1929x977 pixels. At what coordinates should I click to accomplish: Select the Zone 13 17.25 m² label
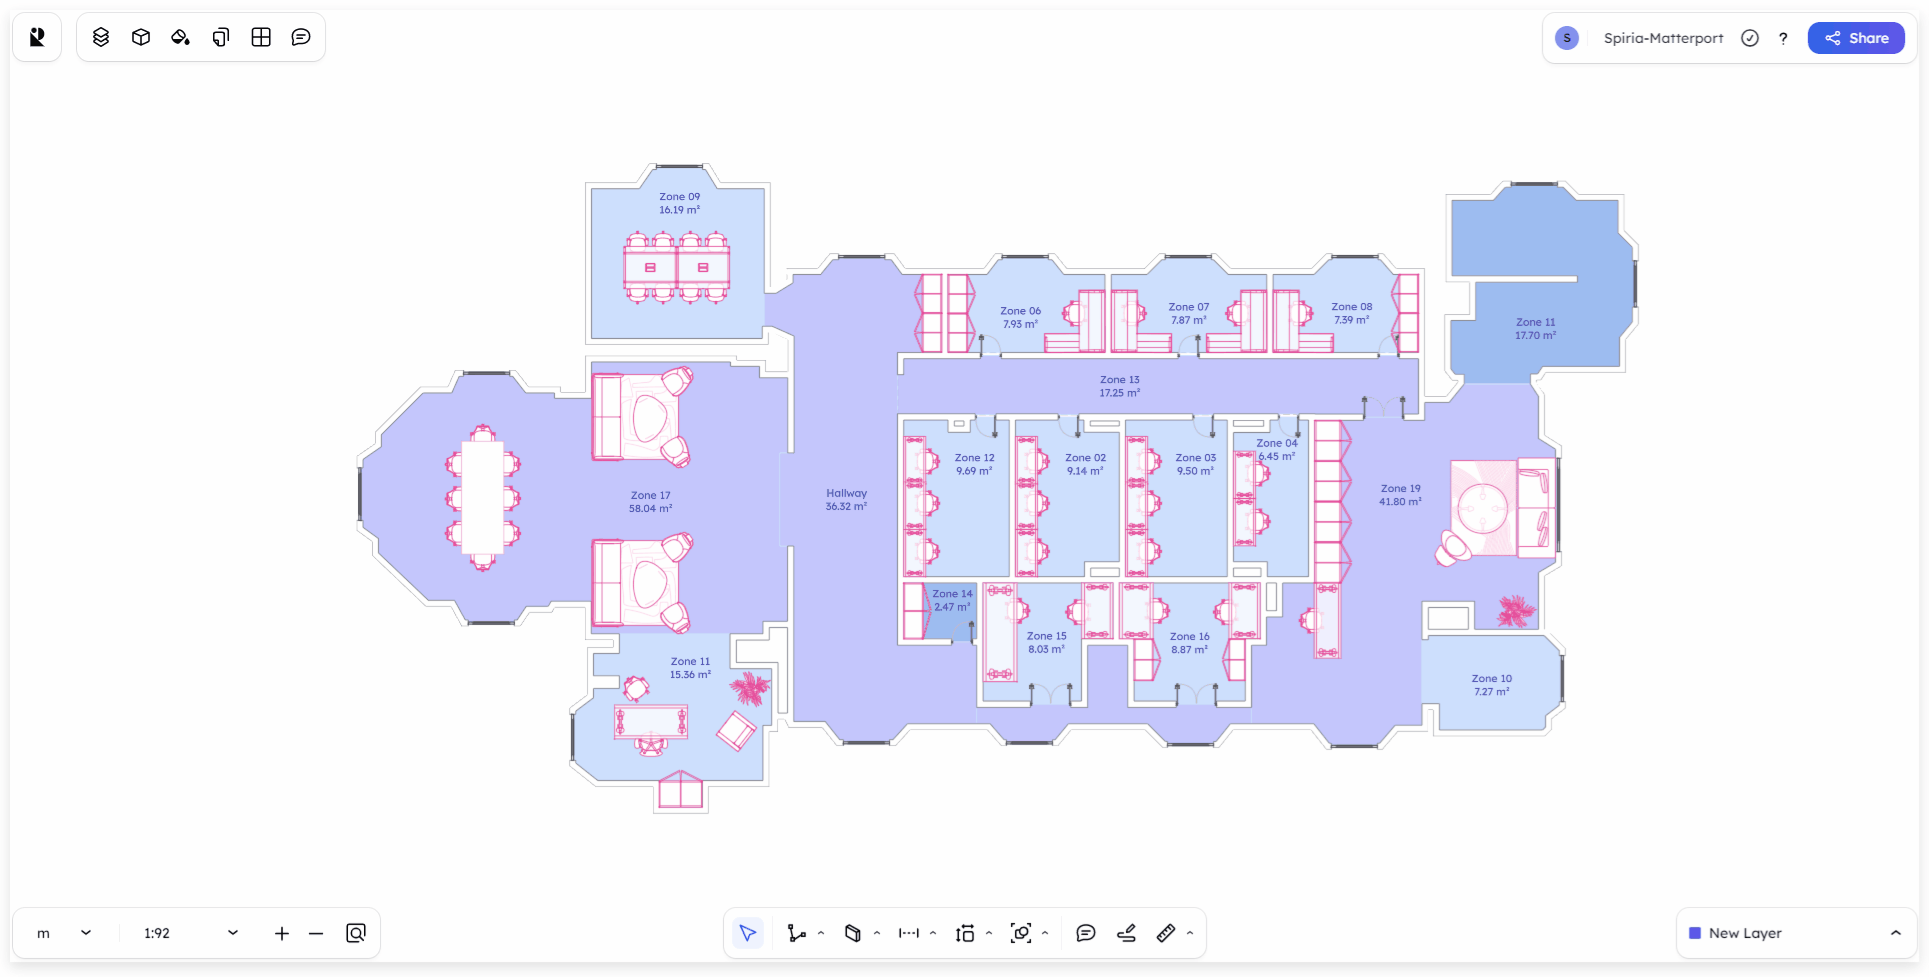point(1120,386)
